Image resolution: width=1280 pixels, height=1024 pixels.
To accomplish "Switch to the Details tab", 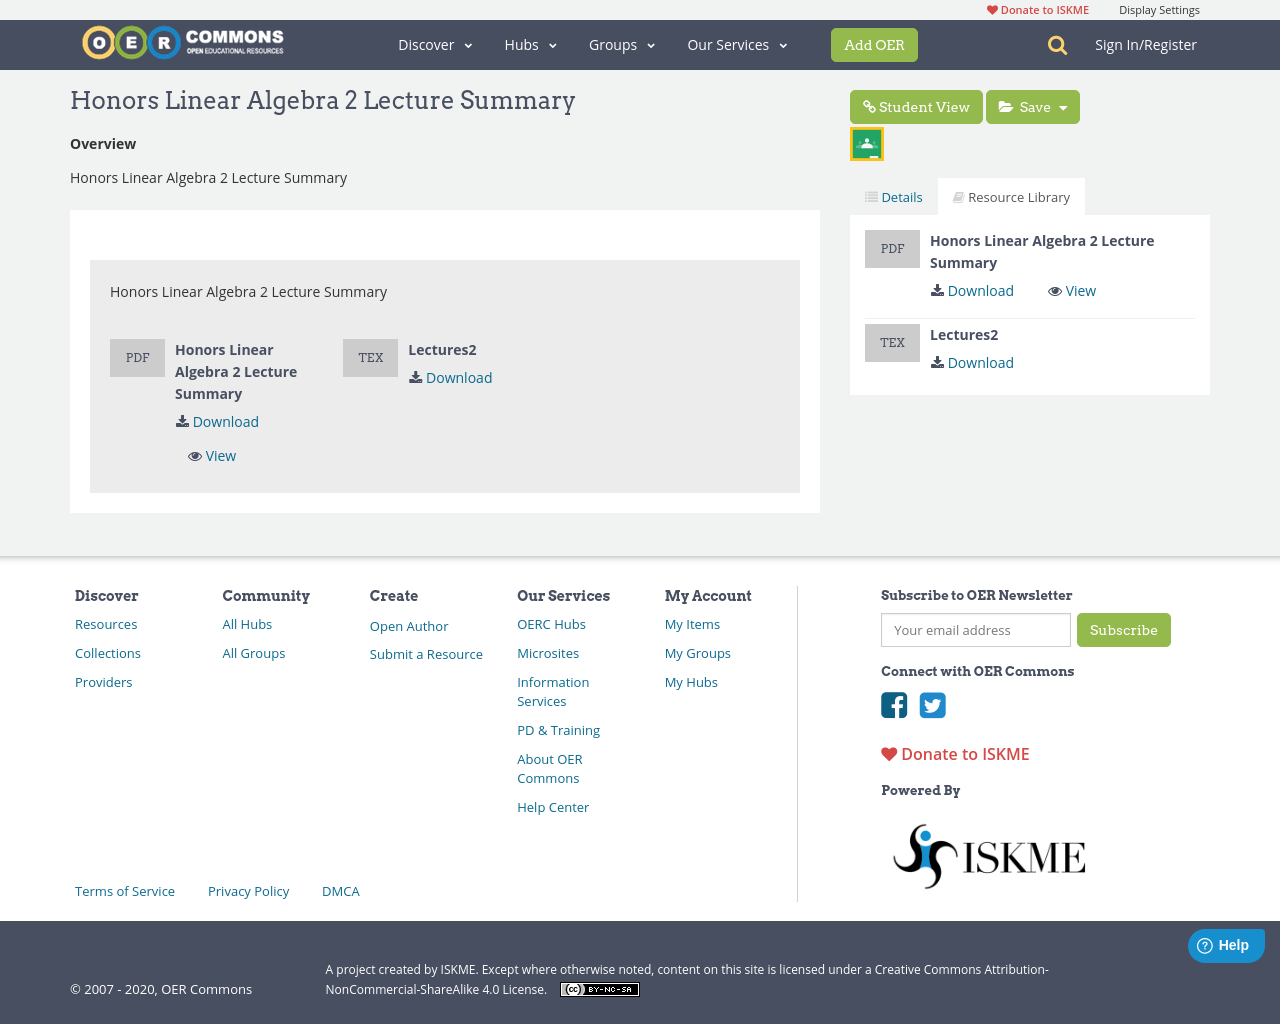I will [893, 196].
